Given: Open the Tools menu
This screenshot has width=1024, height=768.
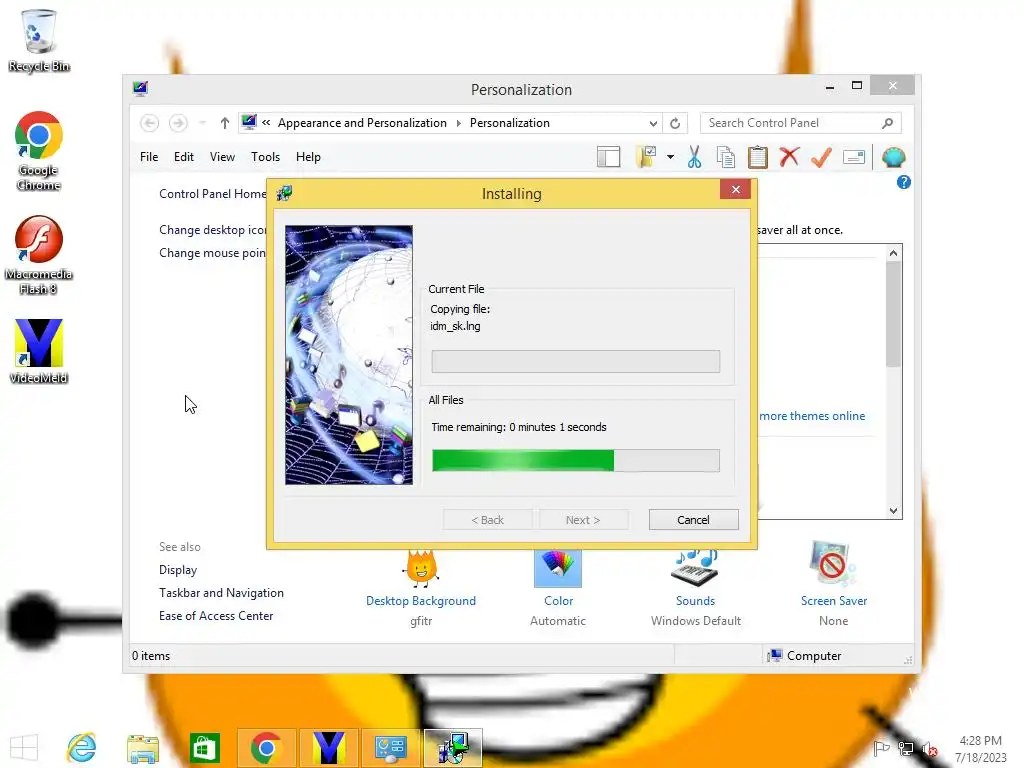Looking at the screenshot, I should pyautogui.click(x=265, y=157).
